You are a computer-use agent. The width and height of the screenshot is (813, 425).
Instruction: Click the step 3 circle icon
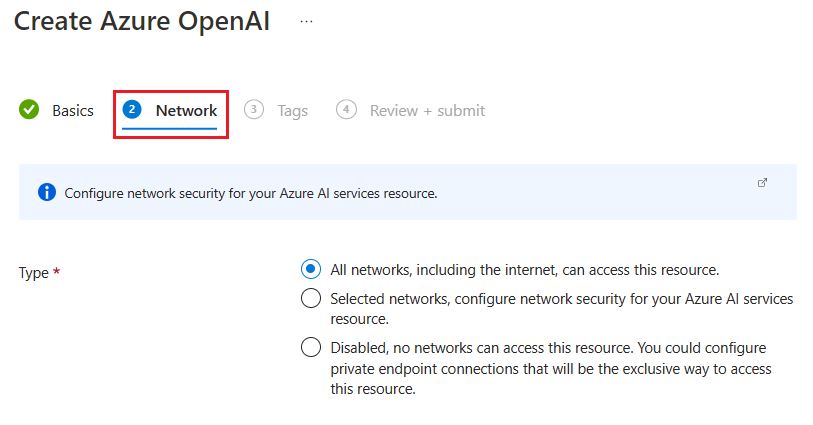254,110
